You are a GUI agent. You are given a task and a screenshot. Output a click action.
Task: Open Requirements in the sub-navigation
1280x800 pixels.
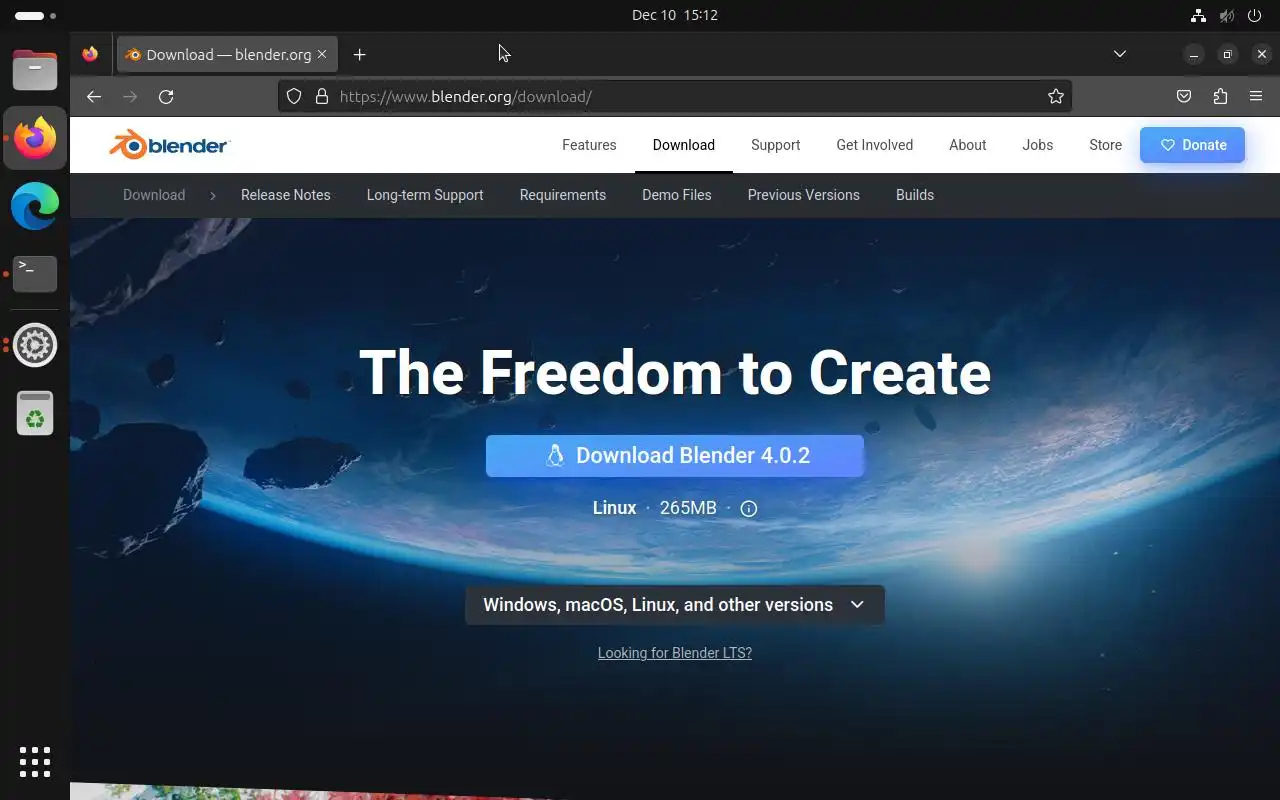click(563, 195)
